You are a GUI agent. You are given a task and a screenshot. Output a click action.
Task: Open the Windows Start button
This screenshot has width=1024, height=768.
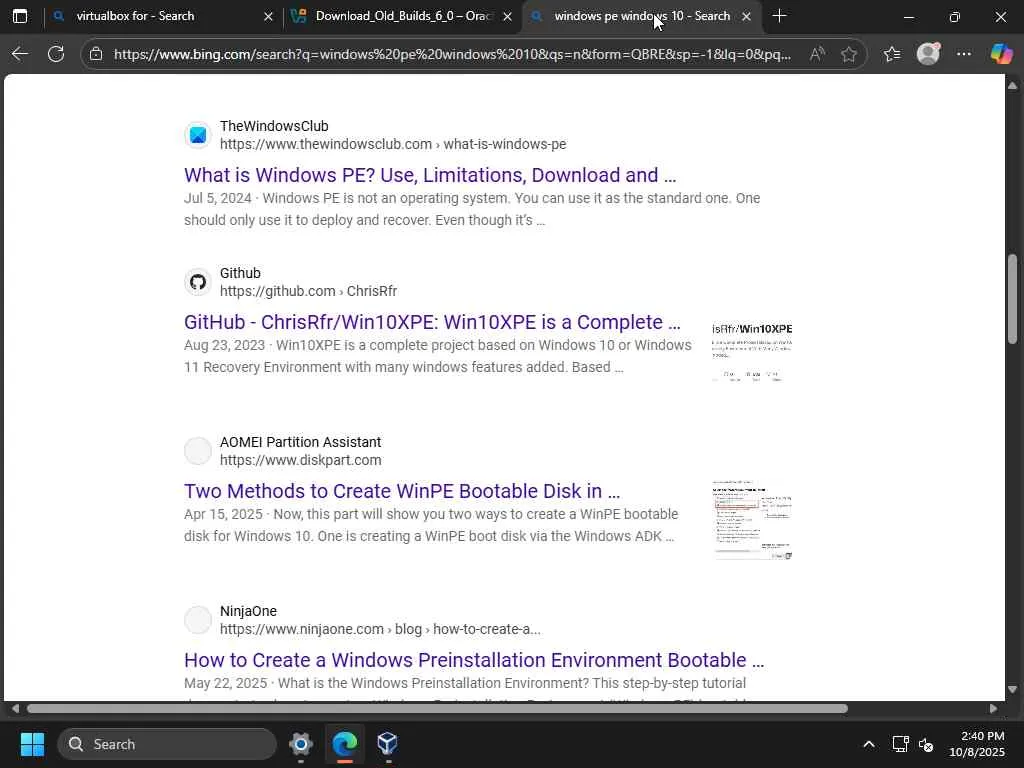tap(32, 744)
